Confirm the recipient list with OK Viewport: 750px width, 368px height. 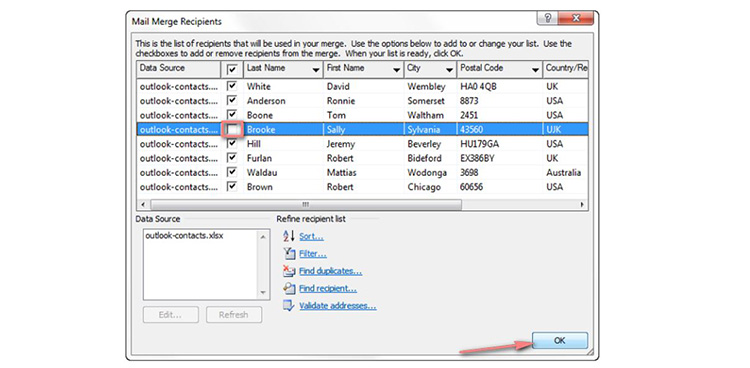(560, 340)
